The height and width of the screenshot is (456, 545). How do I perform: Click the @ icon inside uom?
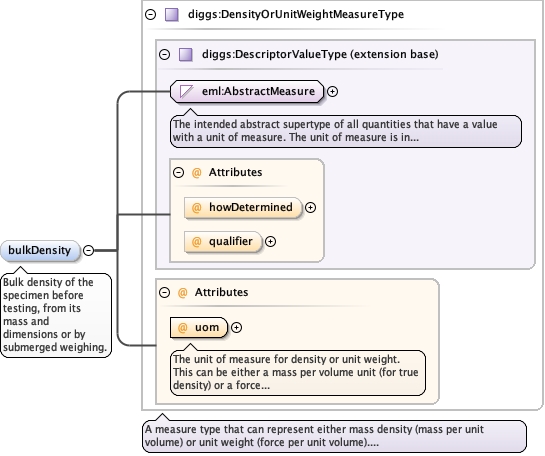(182, 327)
